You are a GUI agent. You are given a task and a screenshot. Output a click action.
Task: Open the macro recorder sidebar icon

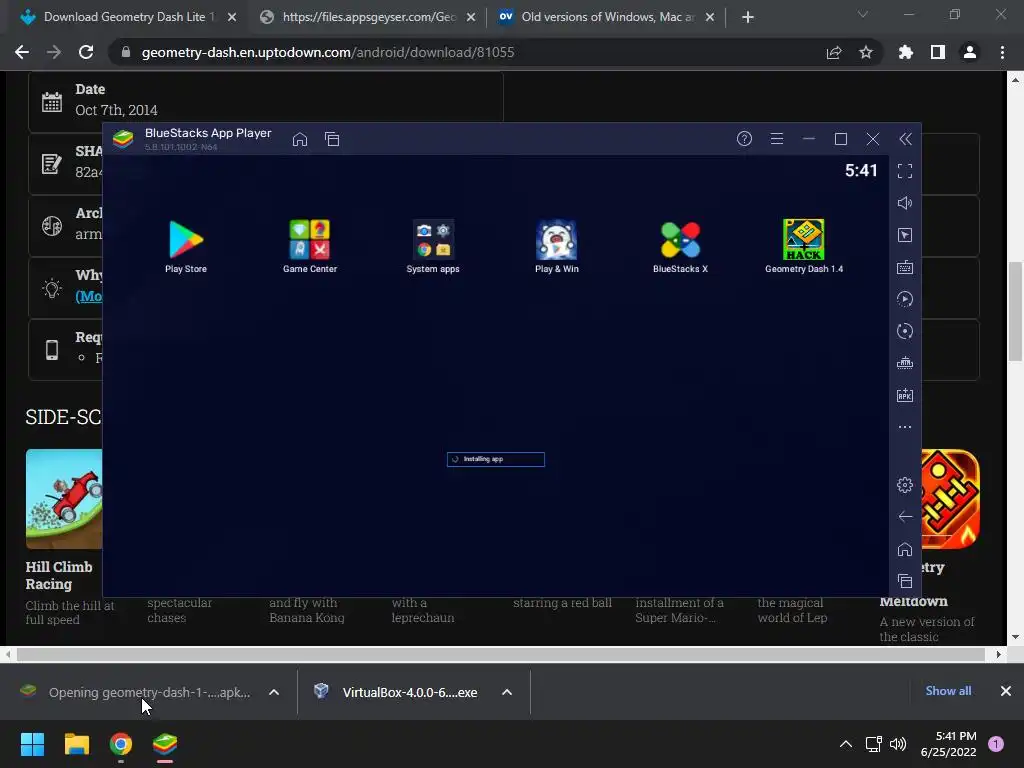pyautogui.click(x=904, y=363)
